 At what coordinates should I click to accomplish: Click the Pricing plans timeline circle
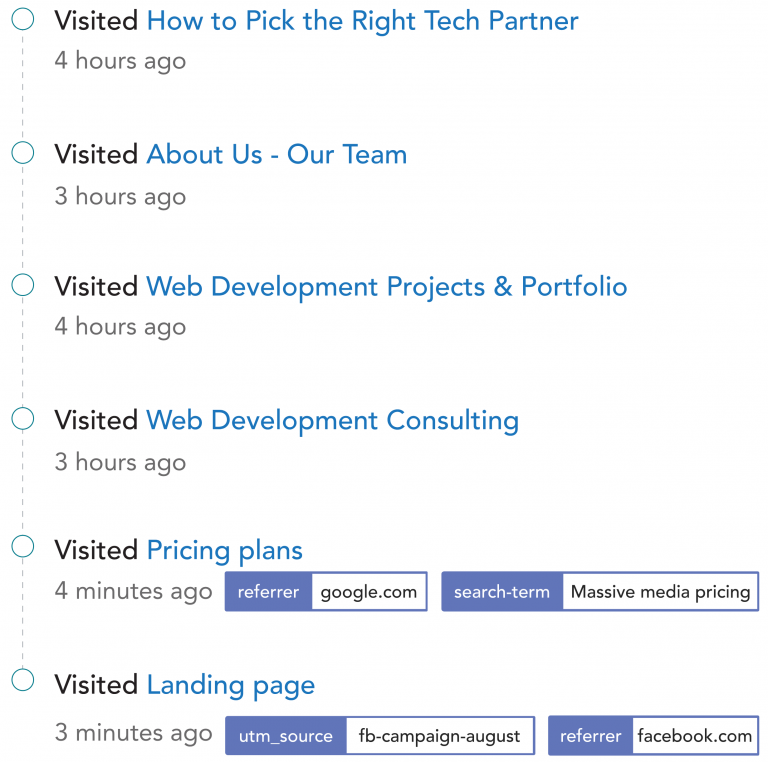click(x=22, y=546)
